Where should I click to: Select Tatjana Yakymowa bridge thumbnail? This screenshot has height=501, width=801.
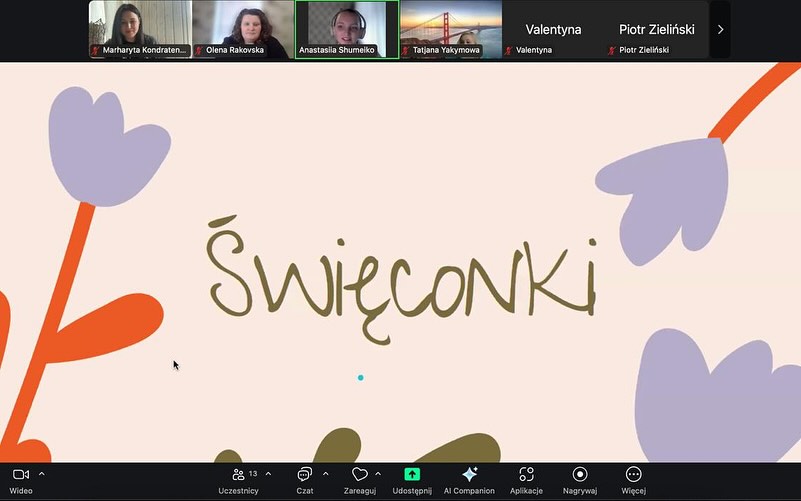click(x=450, y=29)
